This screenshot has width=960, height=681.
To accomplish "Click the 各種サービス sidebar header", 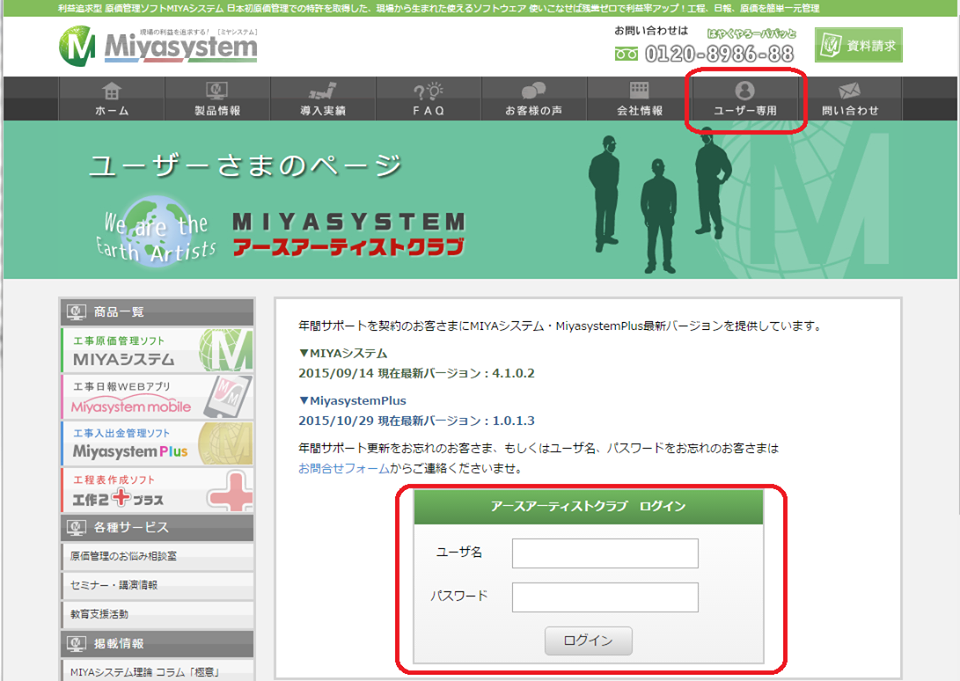I will point(157,527).
